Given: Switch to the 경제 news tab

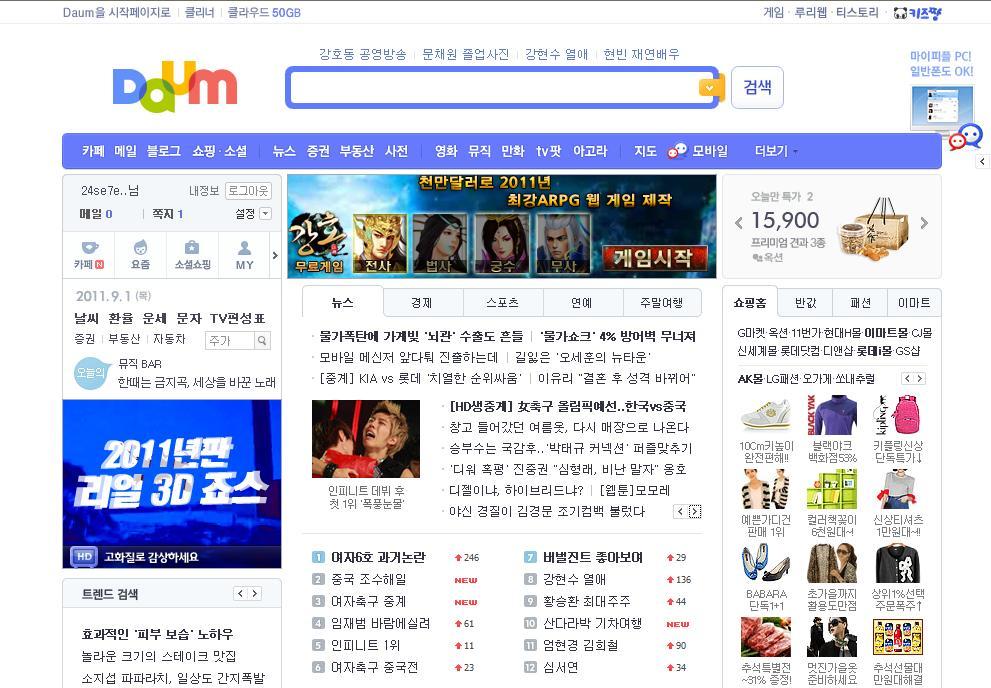Looking at the screenshot, I should [422, 303].
